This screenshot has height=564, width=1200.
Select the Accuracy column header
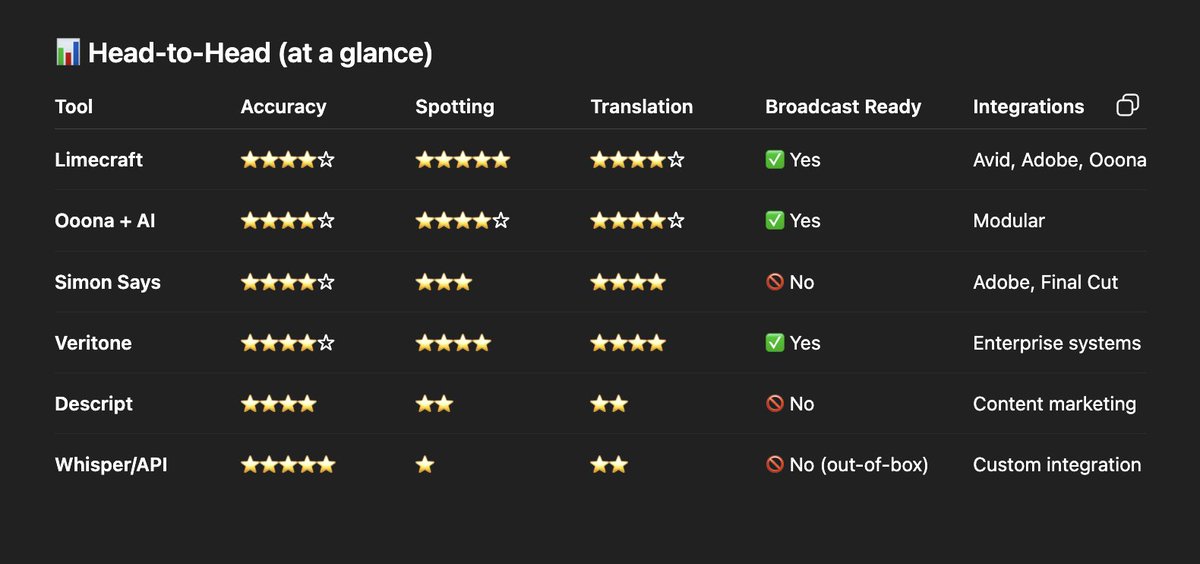coord(284,107)
